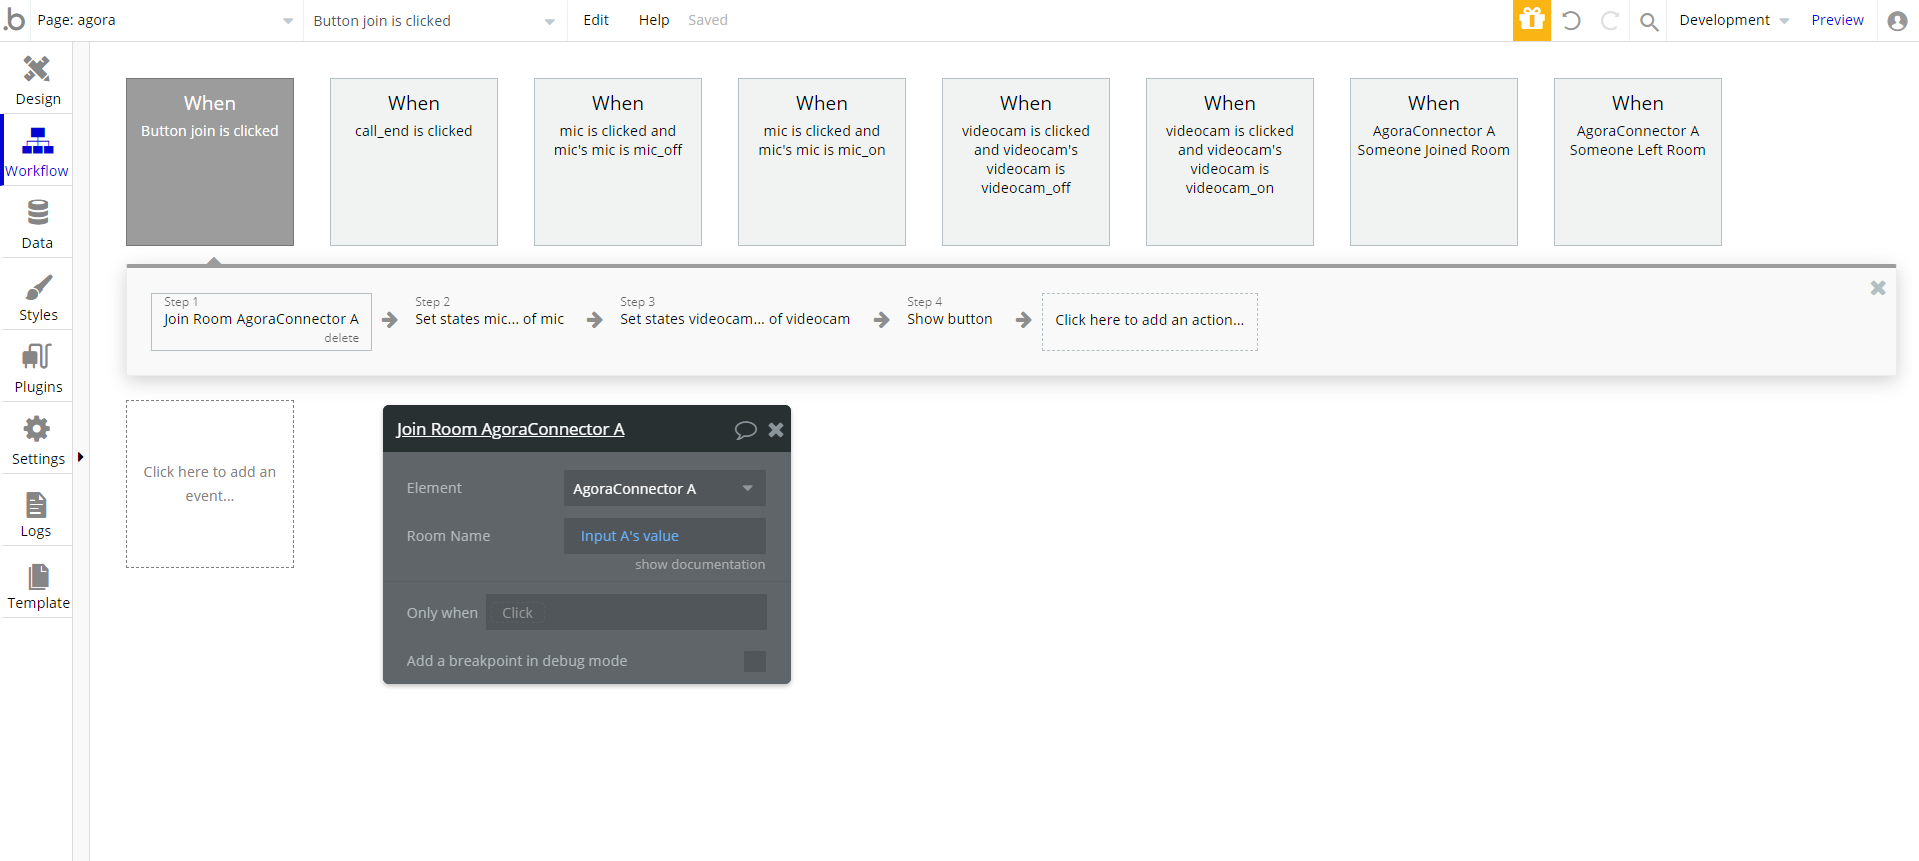Select Someone Joined Room event
This screenshot has width=1919, height=861.
coord(1434,162)
